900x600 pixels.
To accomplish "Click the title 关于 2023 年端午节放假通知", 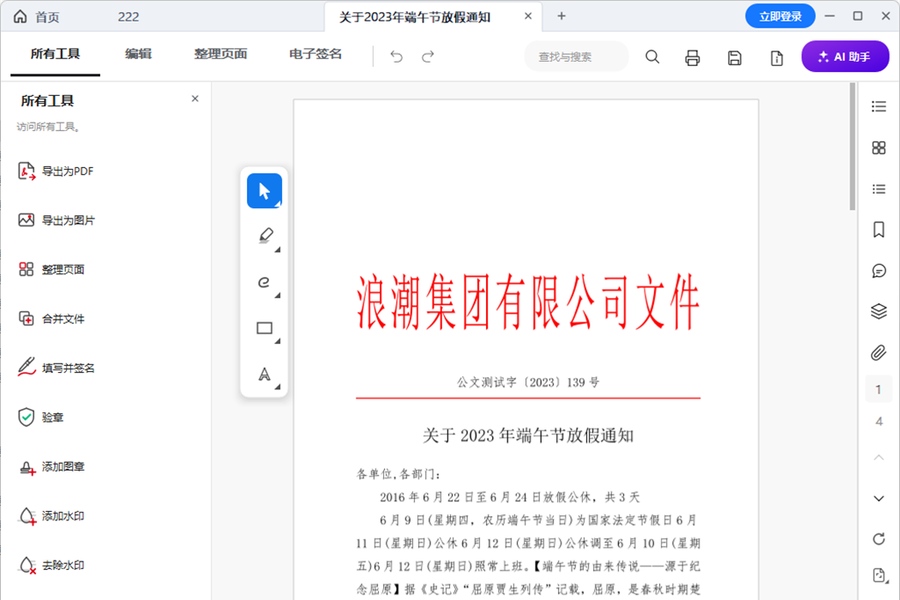I will [x=528, y=435].
